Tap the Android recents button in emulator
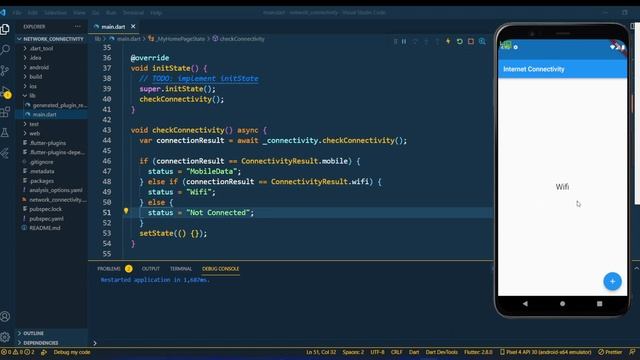640x360 pixels. point(600,304)
